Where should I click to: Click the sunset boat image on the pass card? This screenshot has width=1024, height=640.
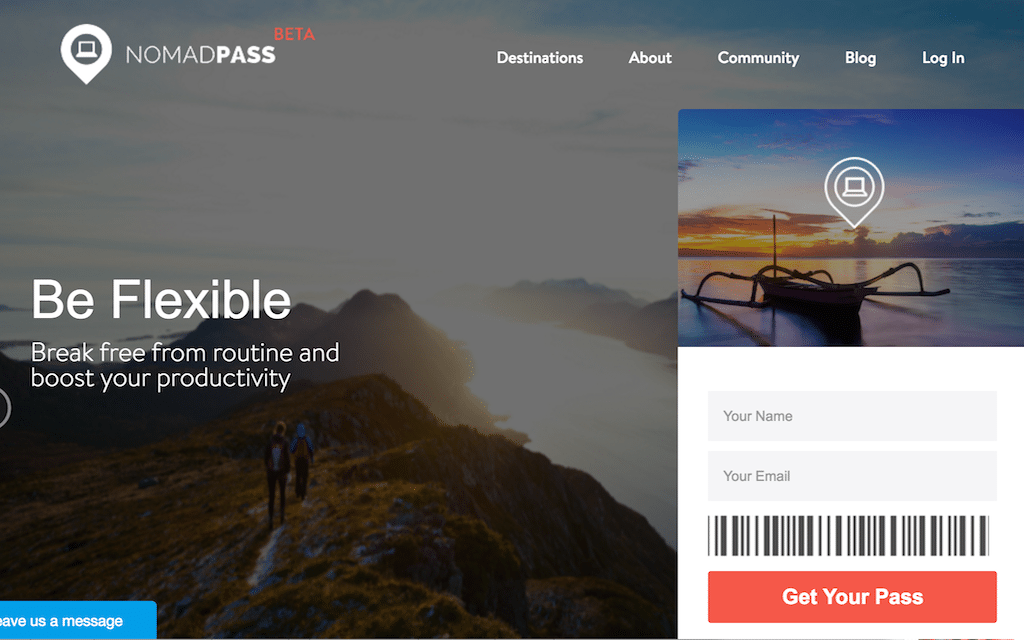pyautogui.click(x=851, y=227)
